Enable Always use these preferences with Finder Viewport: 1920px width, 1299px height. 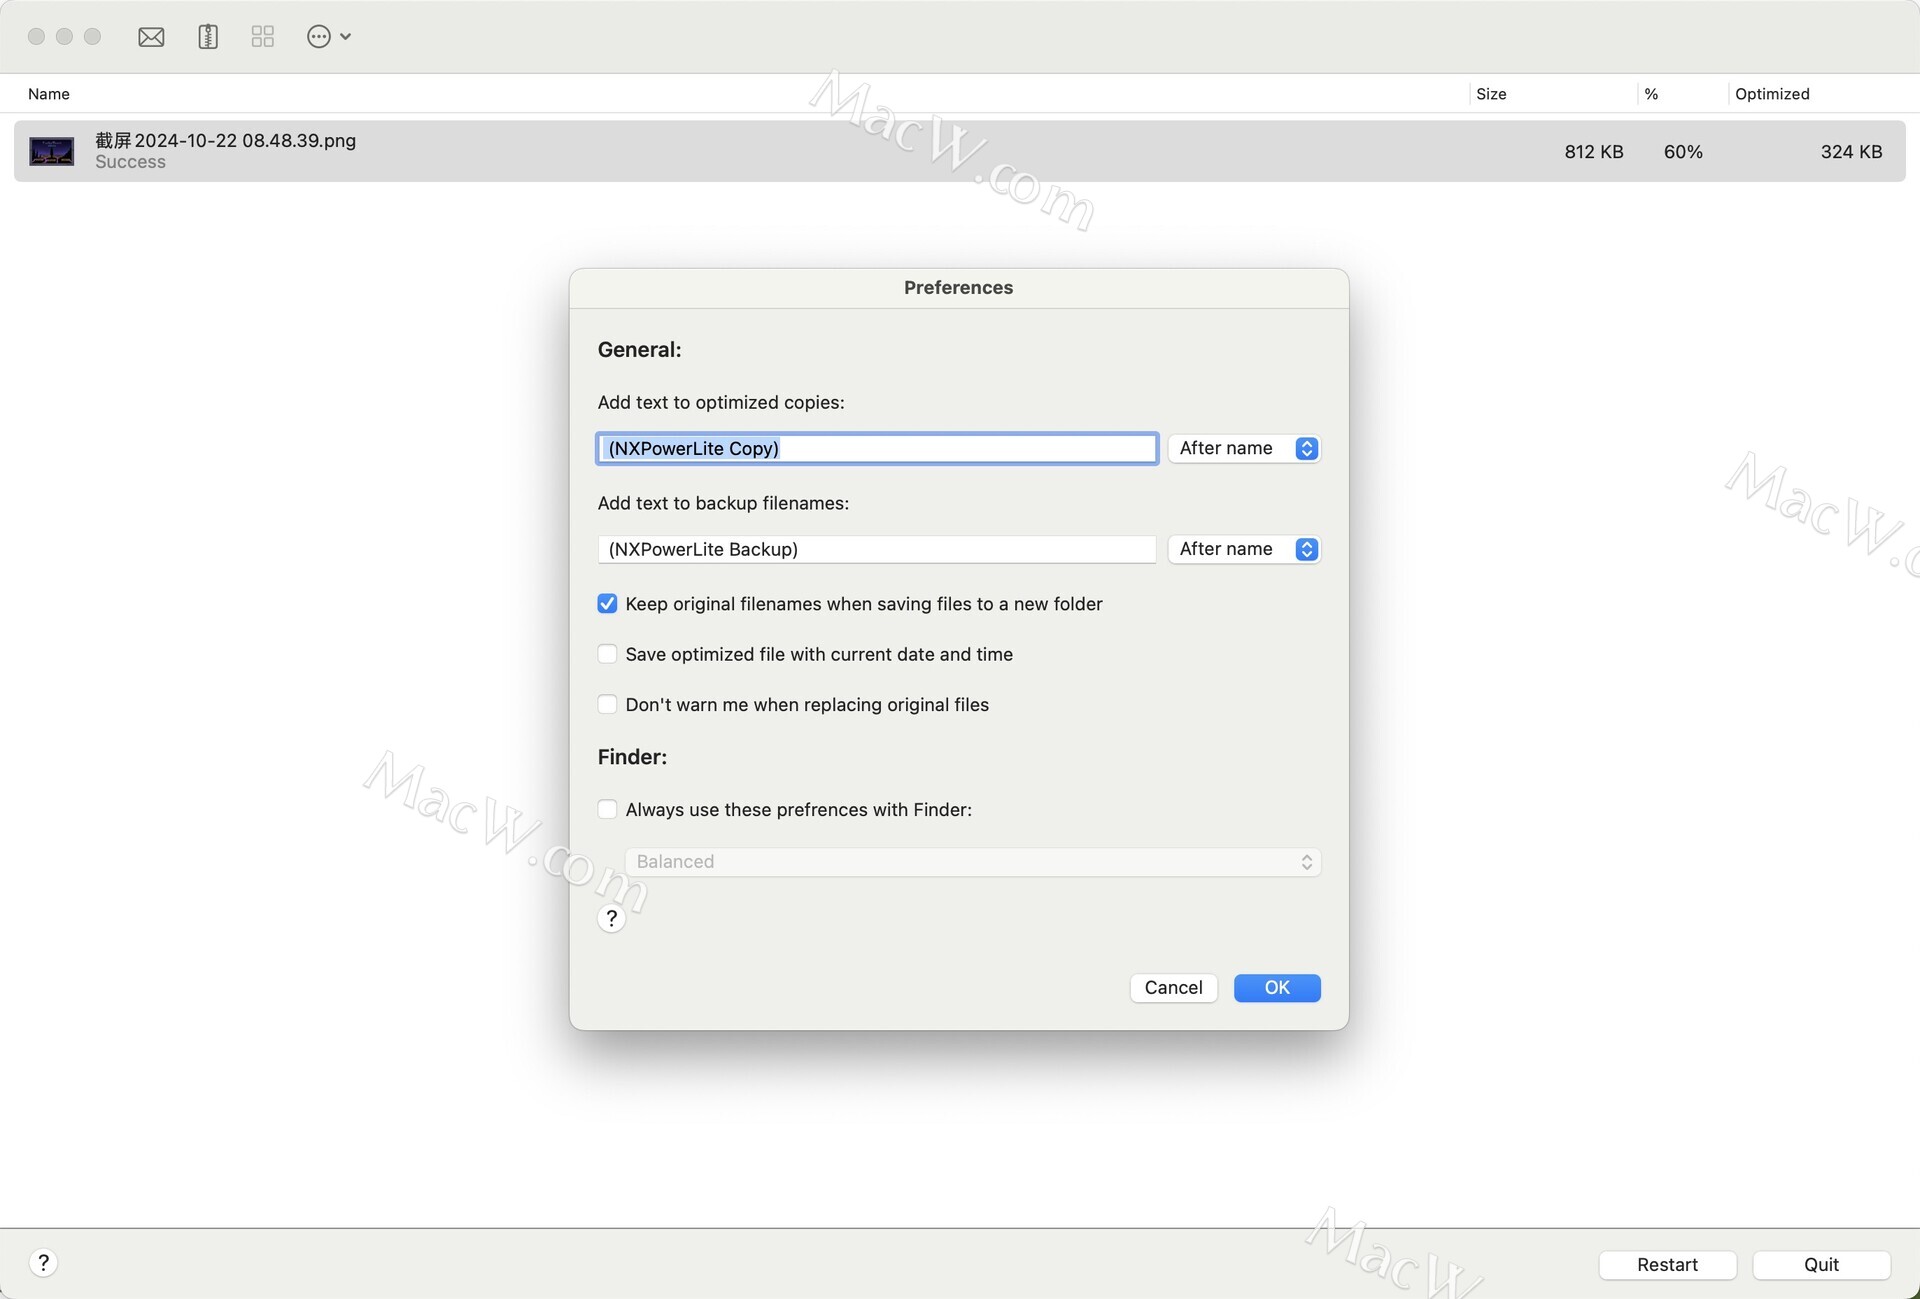click(607, 809)
